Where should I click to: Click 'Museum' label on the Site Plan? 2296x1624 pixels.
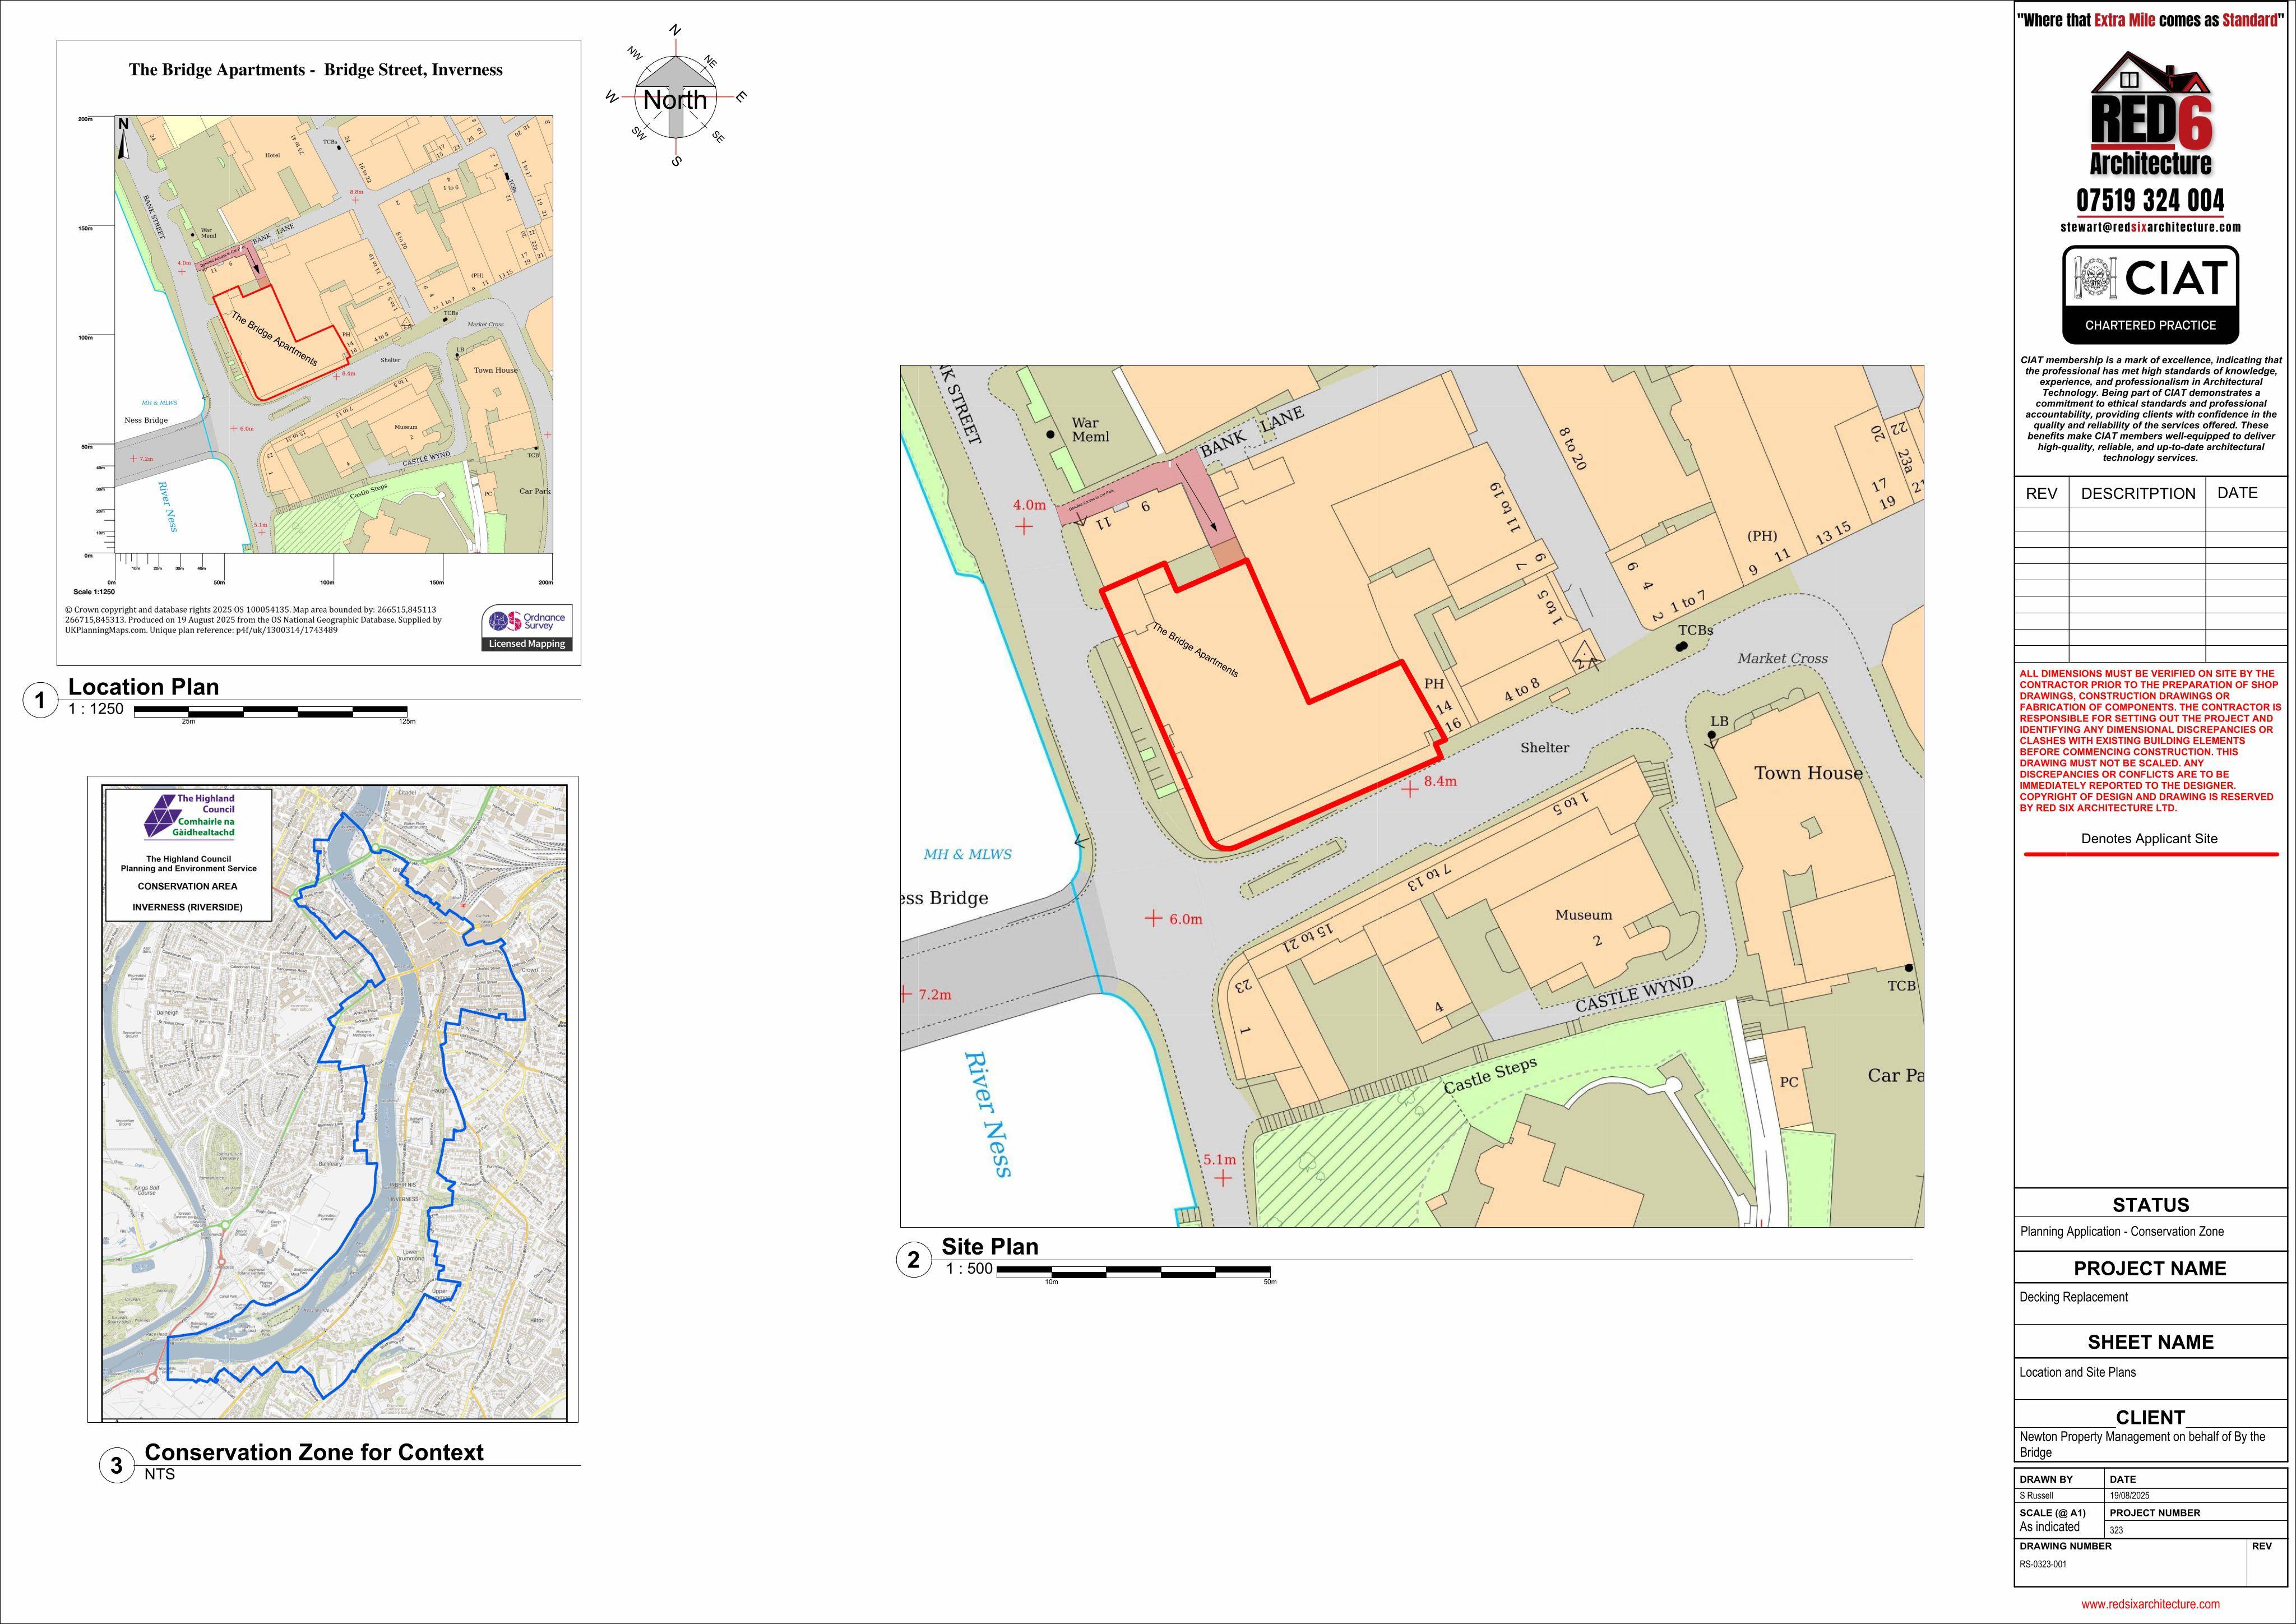click(1584, 915)
